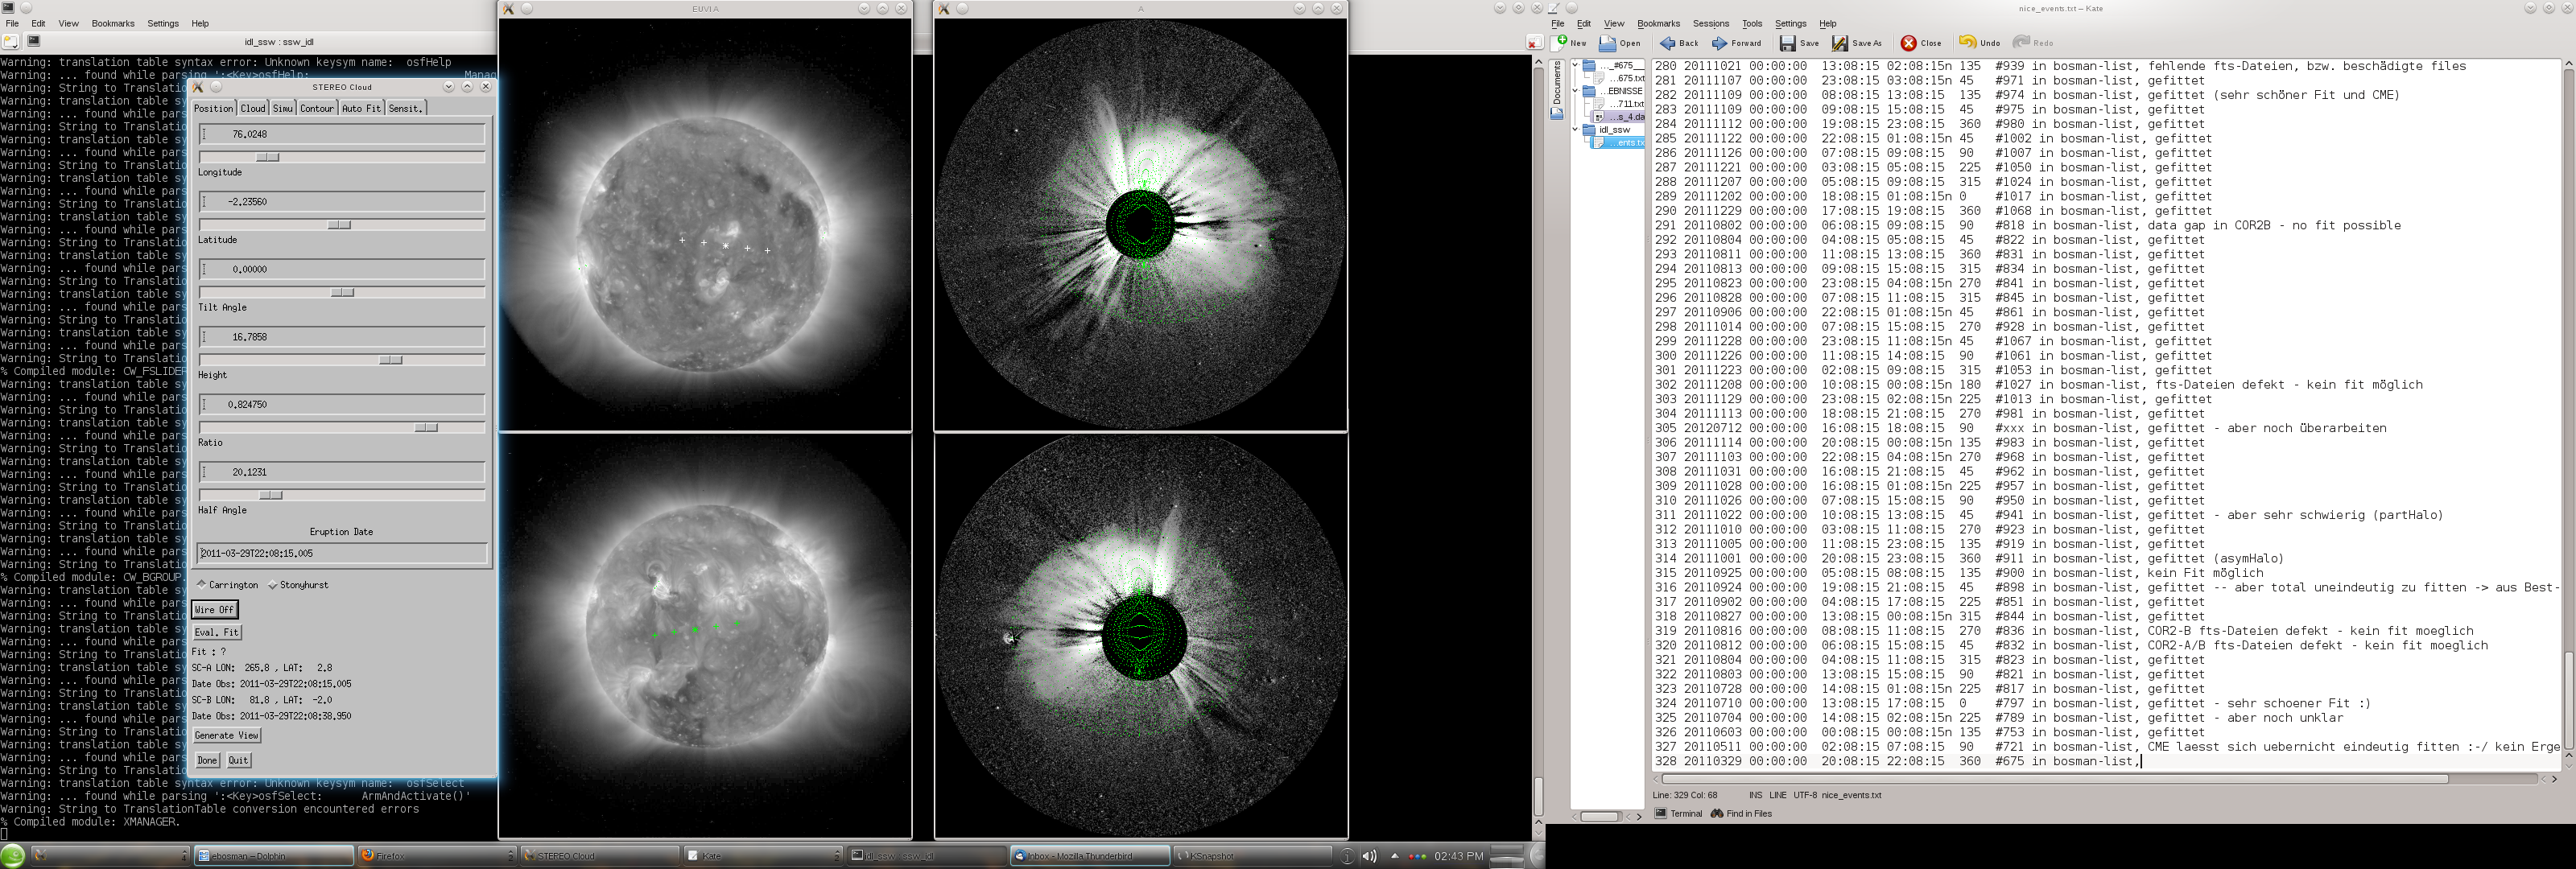Click the volume icon in system tray
The height and width of the screenshot is (869, 2576).
click(x=1369, y=856)
